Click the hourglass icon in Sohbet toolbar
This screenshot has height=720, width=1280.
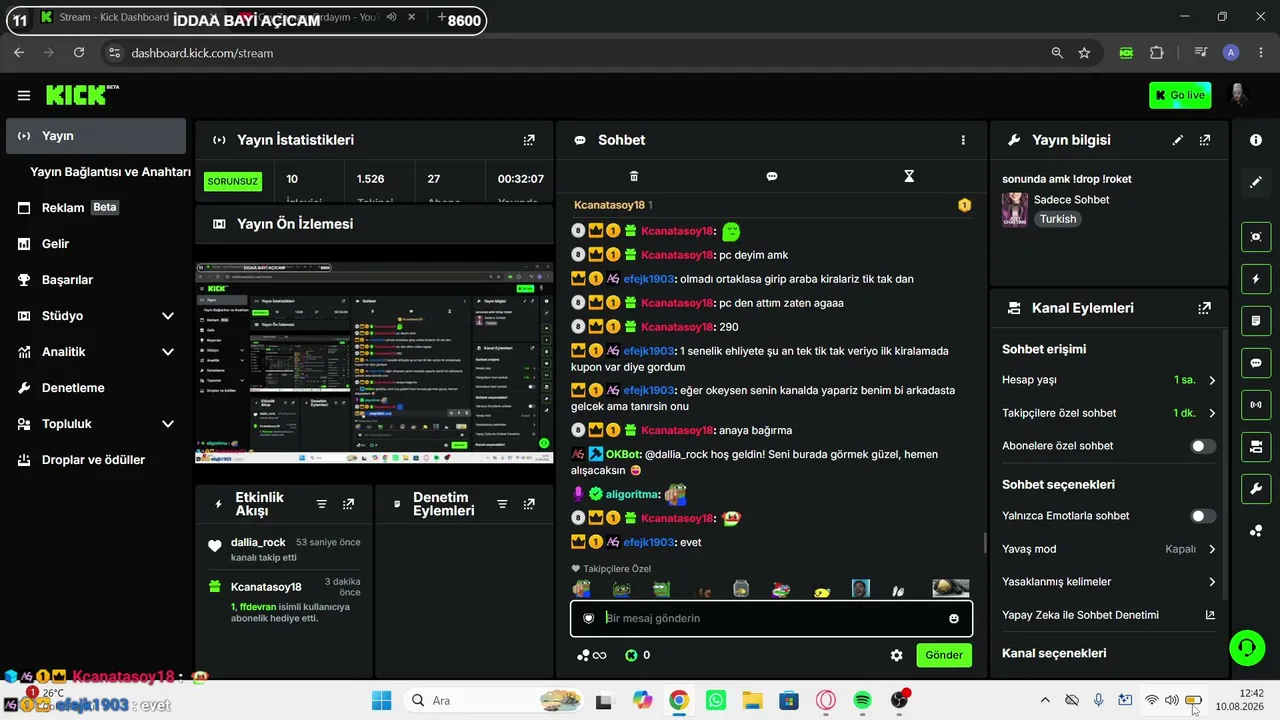pyautogui.click(x=909, y=176)
